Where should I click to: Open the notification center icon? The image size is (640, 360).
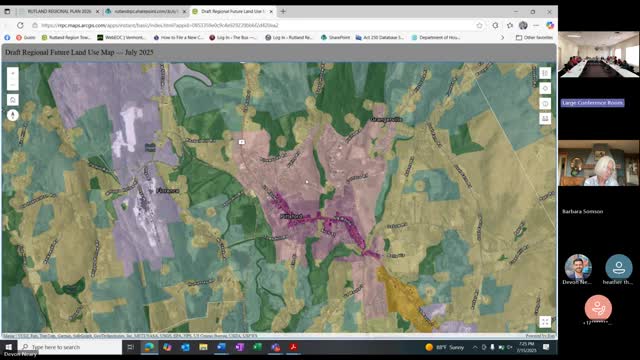[546, 347]
